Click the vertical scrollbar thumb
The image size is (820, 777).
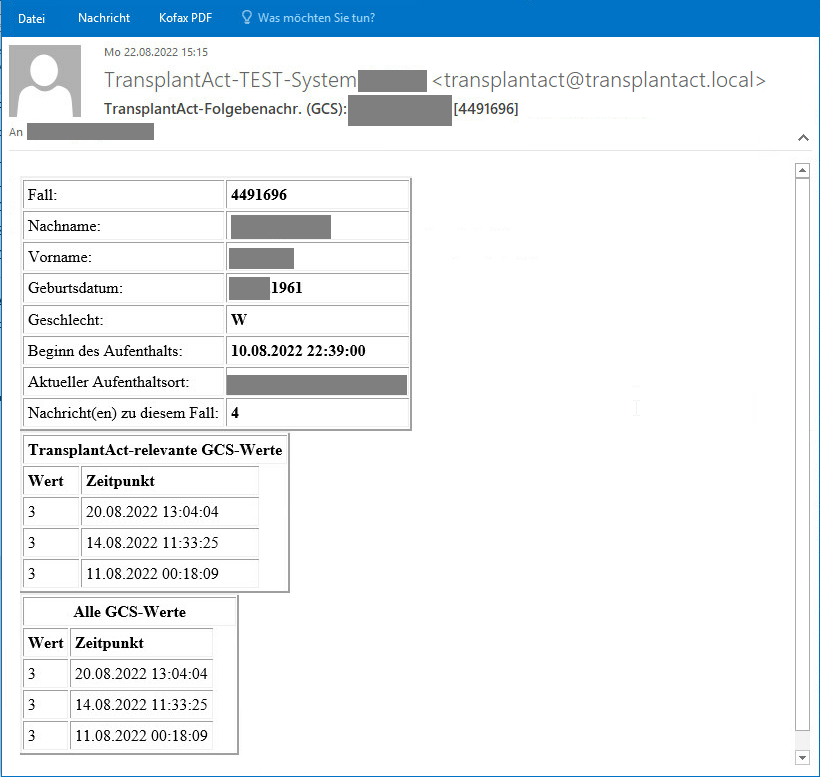[x=801, y=450]
